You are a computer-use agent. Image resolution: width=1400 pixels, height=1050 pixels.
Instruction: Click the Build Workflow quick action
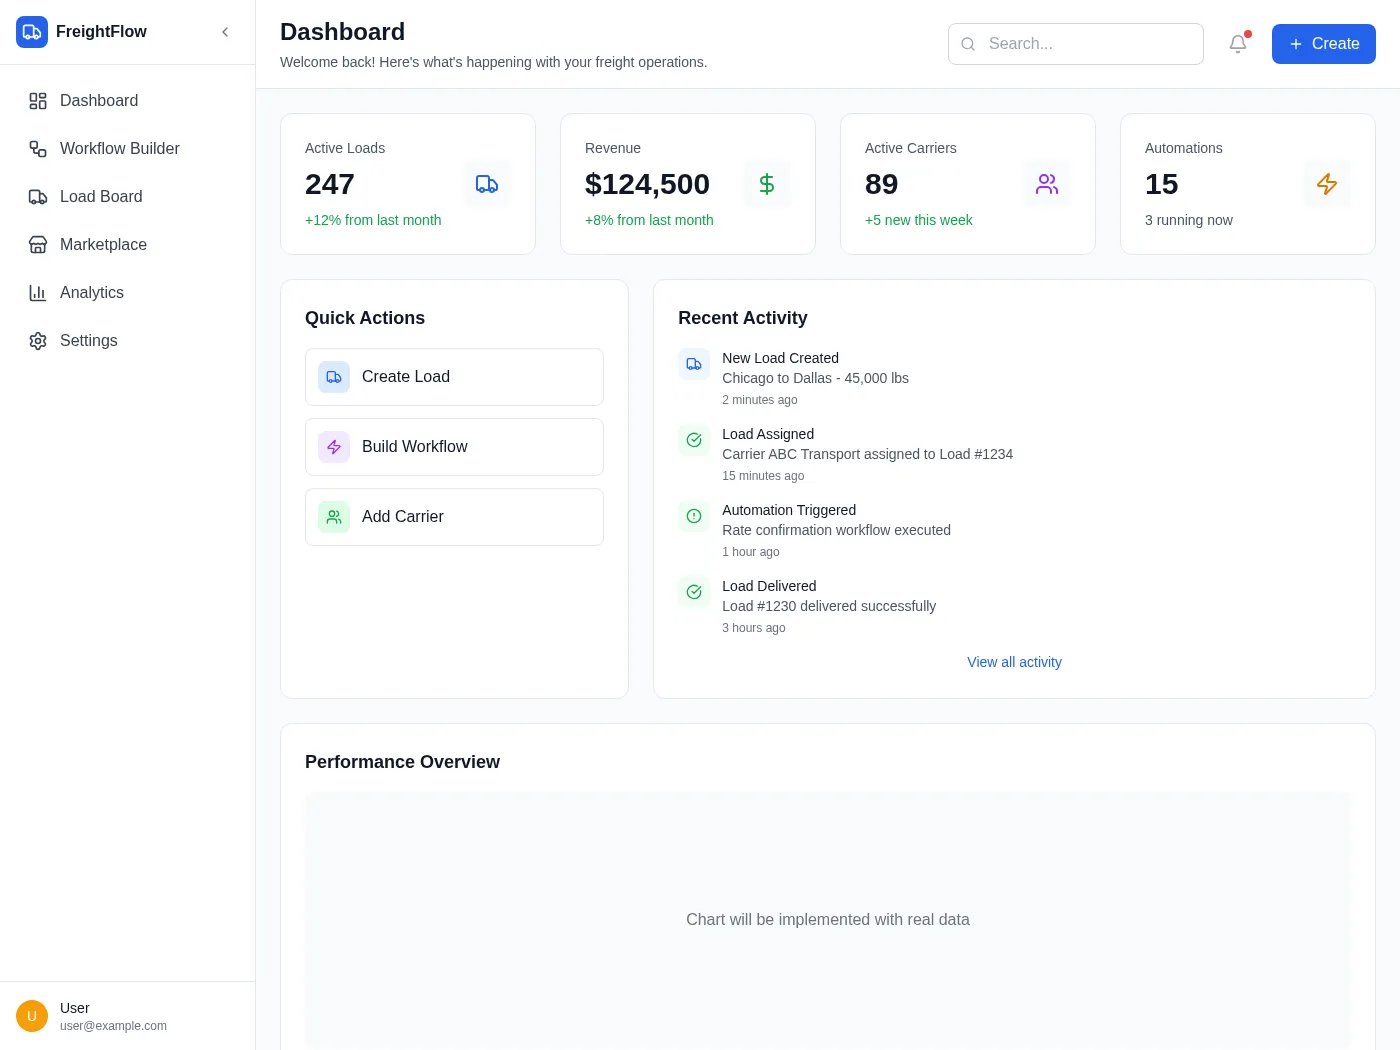coord(454,447)
